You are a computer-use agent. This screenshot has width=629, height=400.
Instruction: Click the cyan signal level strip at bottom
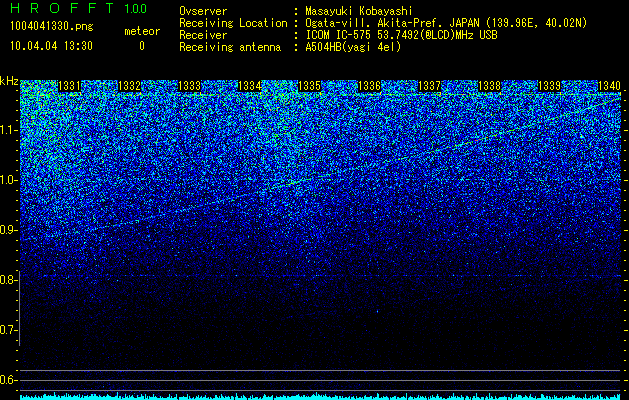[321, 396]
